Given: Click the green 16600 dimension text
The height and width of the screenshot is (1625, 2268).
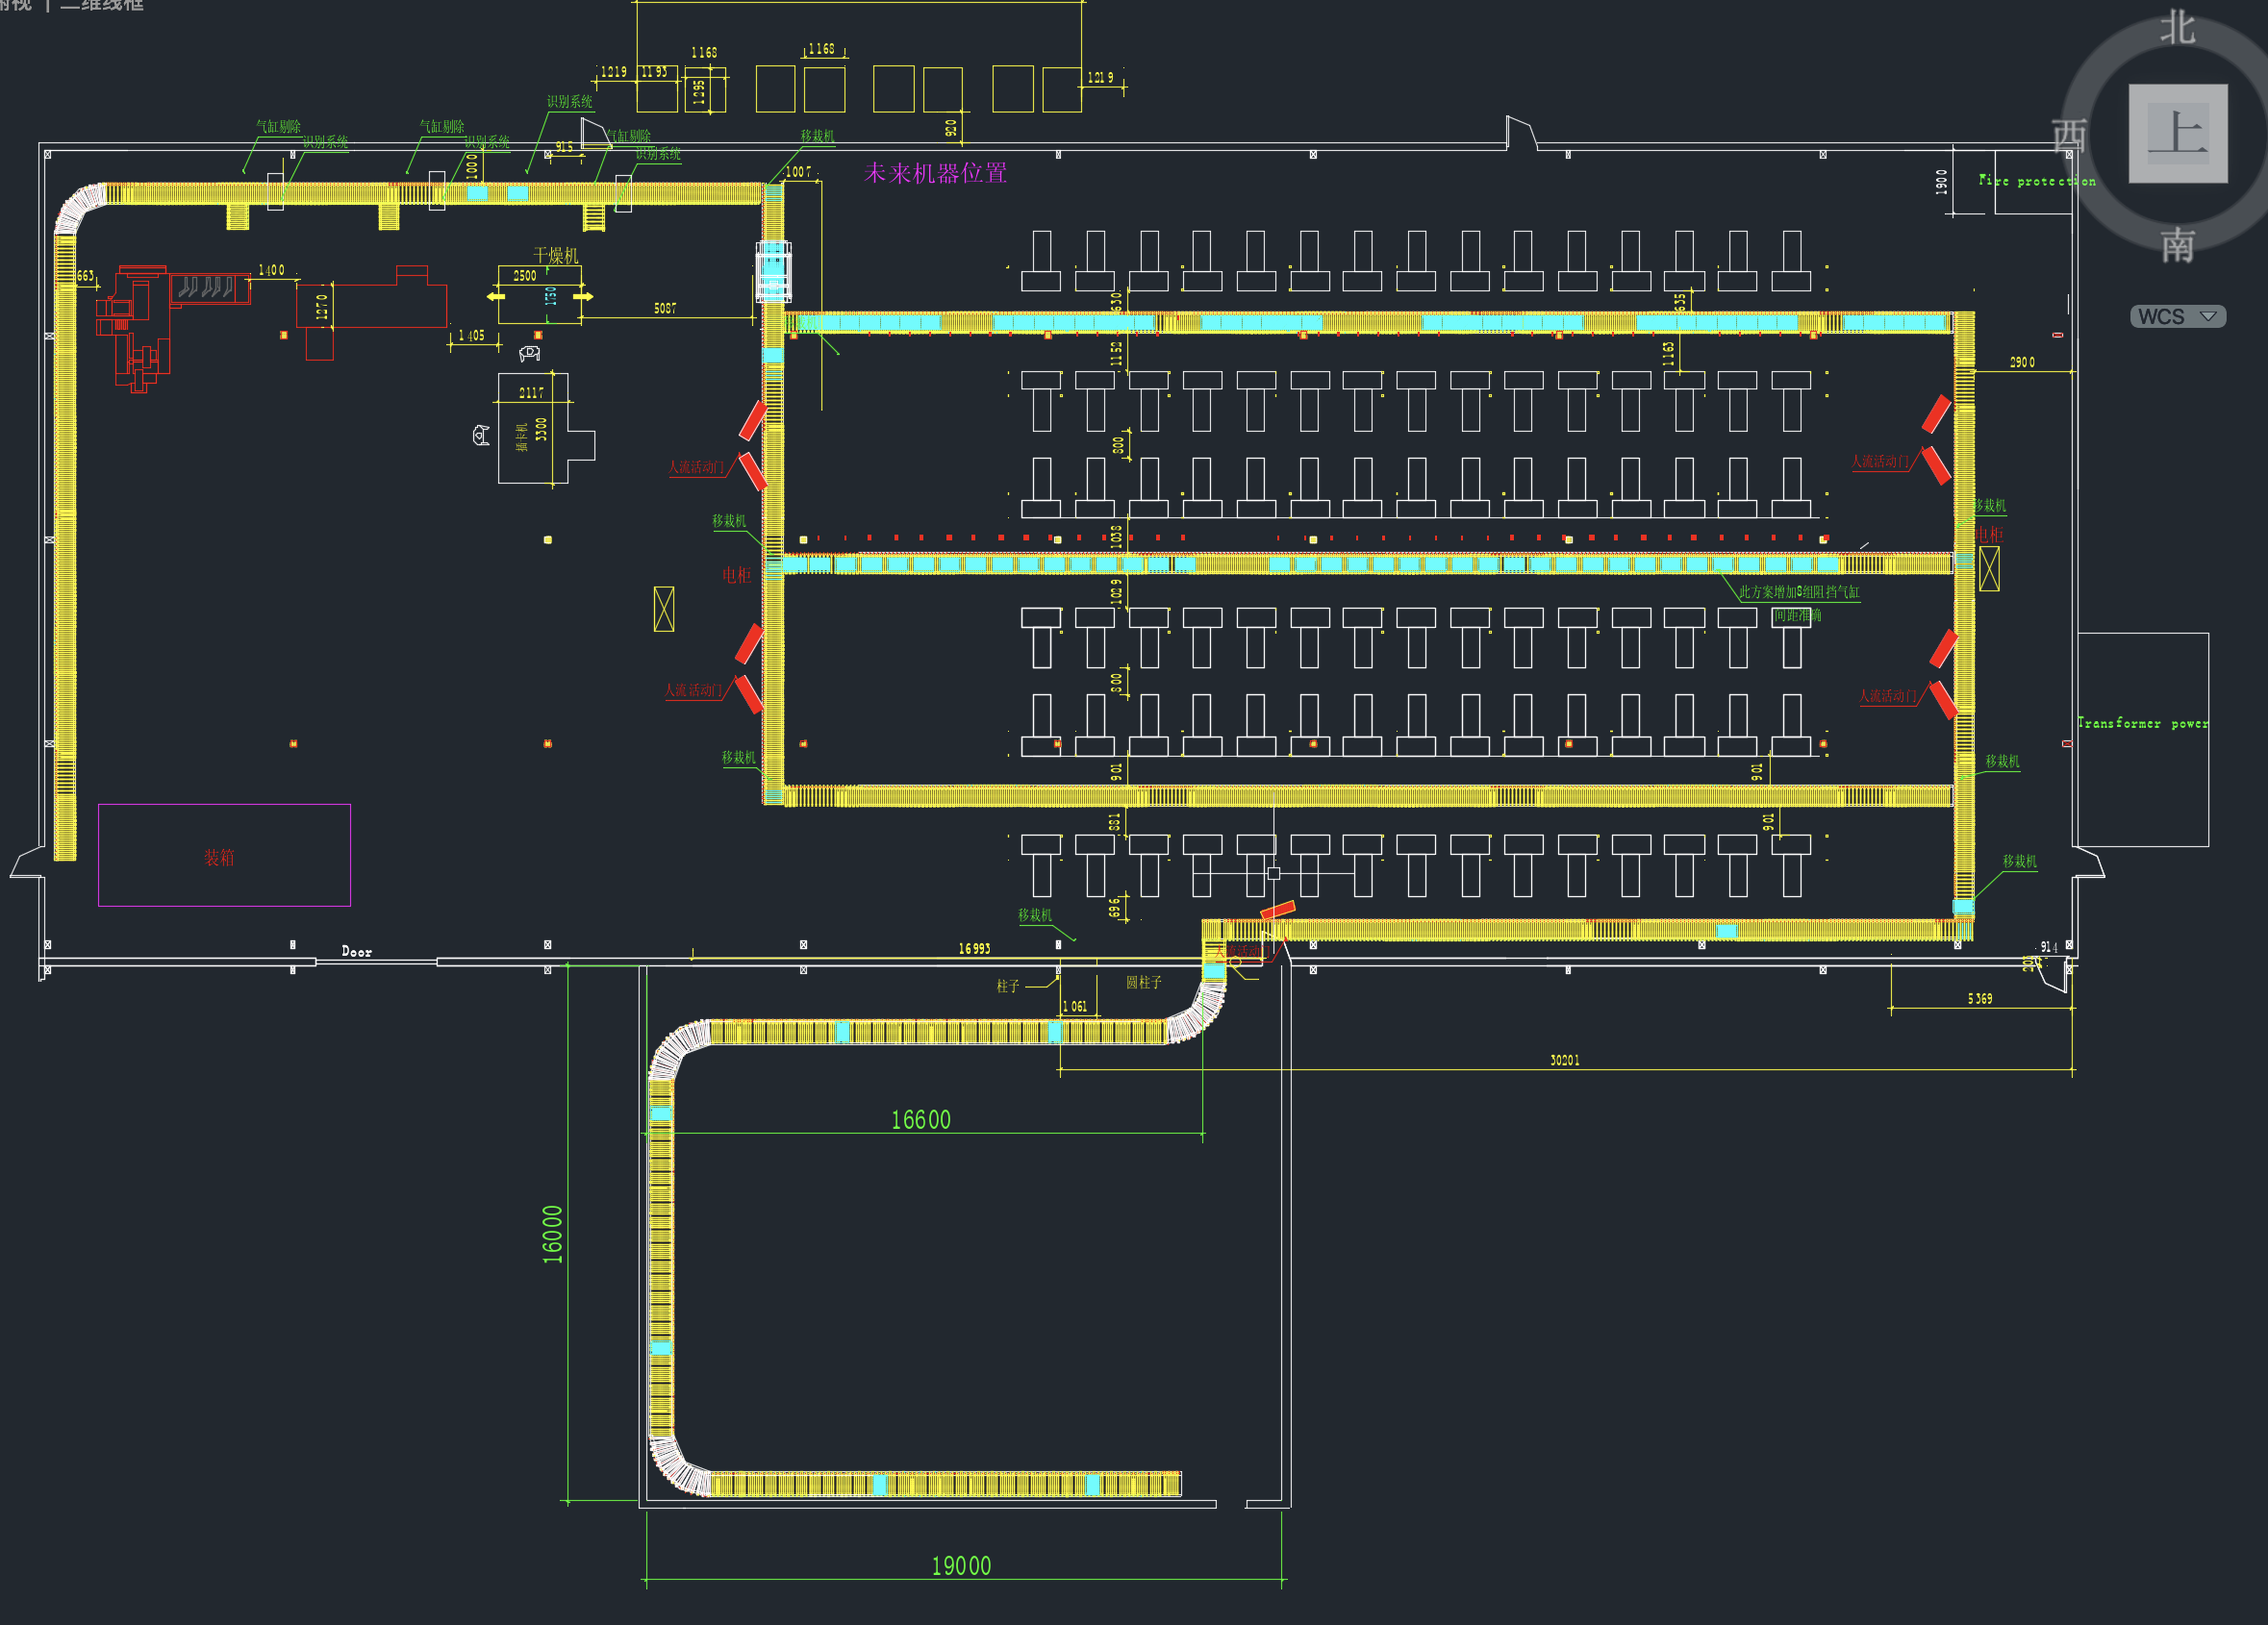Looking at the screenshot, I should click(x=920, y=1120).
